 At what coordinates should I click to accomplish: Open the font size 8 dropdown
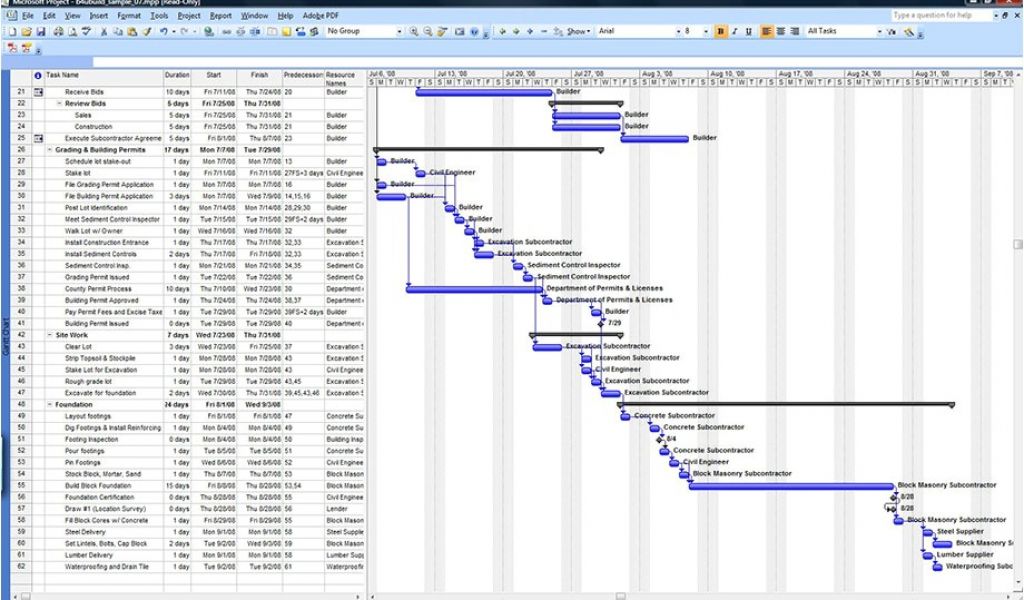pos(705,31)
